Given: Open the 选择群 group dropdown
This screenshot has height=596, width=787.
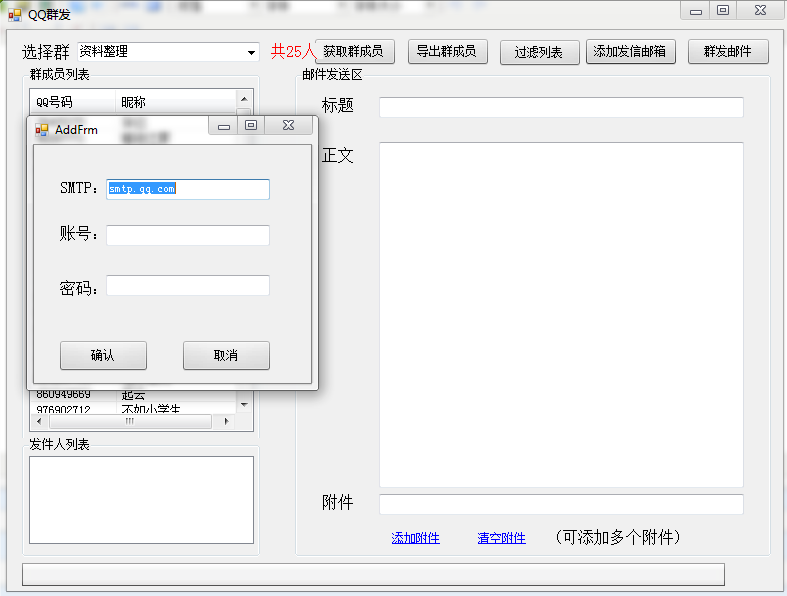Looking at the screenshot, I should [x=168, y=52].
